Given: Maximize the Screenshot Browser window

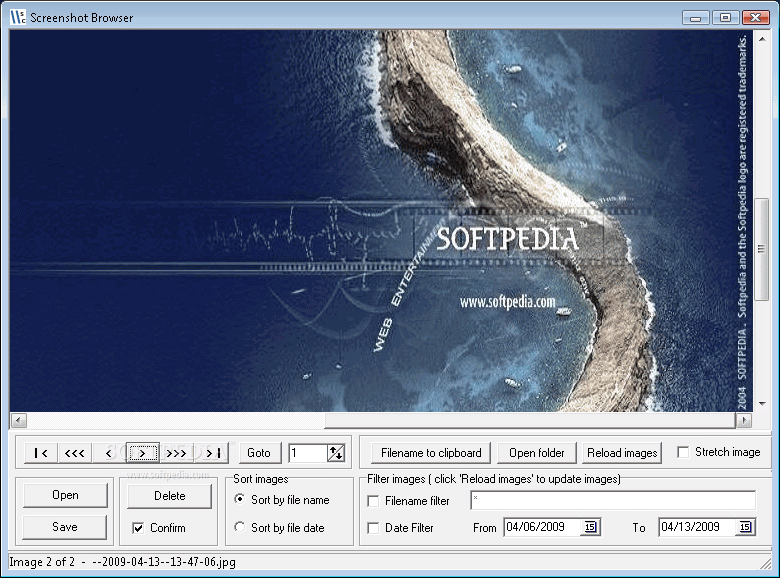Looking at the screenshot, I should [x=725, y=18].
